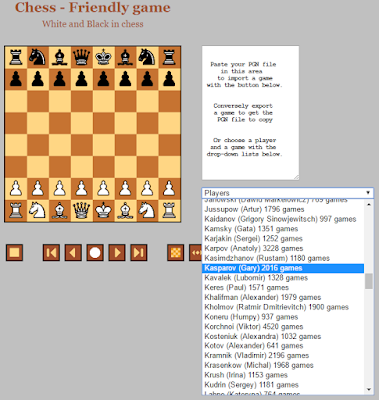Click inside the PGN paste text area
This screenshot has height=400, width=379.
click(x=250, y=113)
